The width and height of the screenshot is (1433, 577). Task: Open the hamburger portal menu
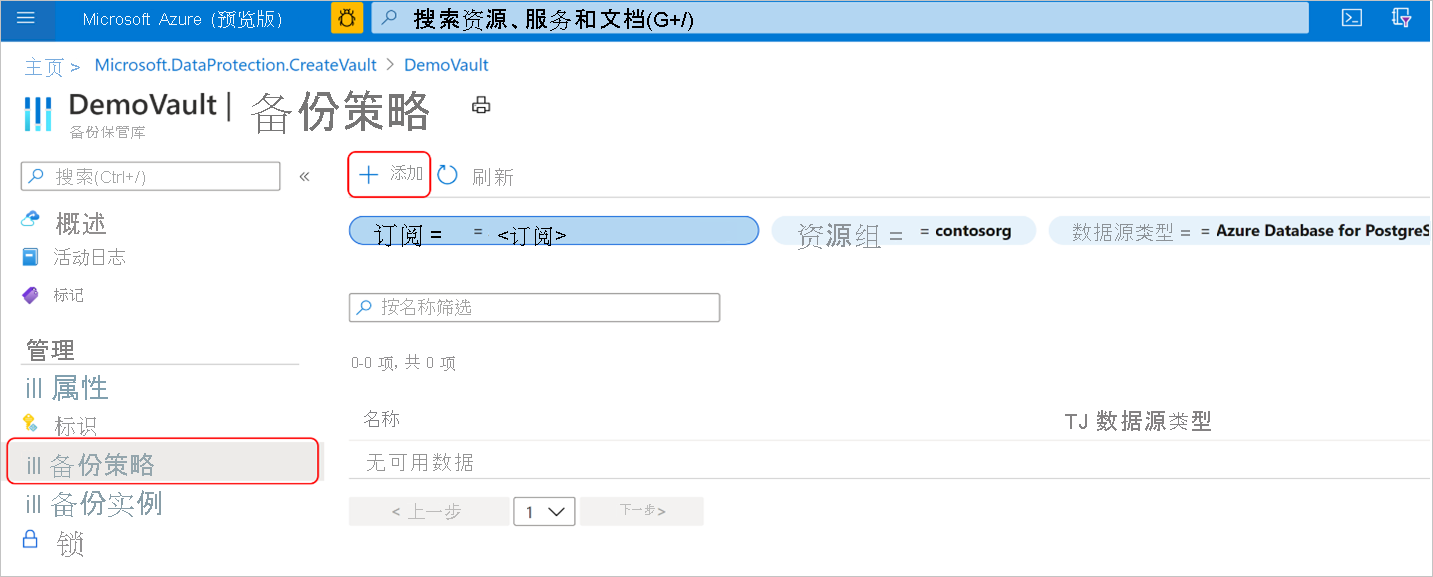tap(26, 18)
